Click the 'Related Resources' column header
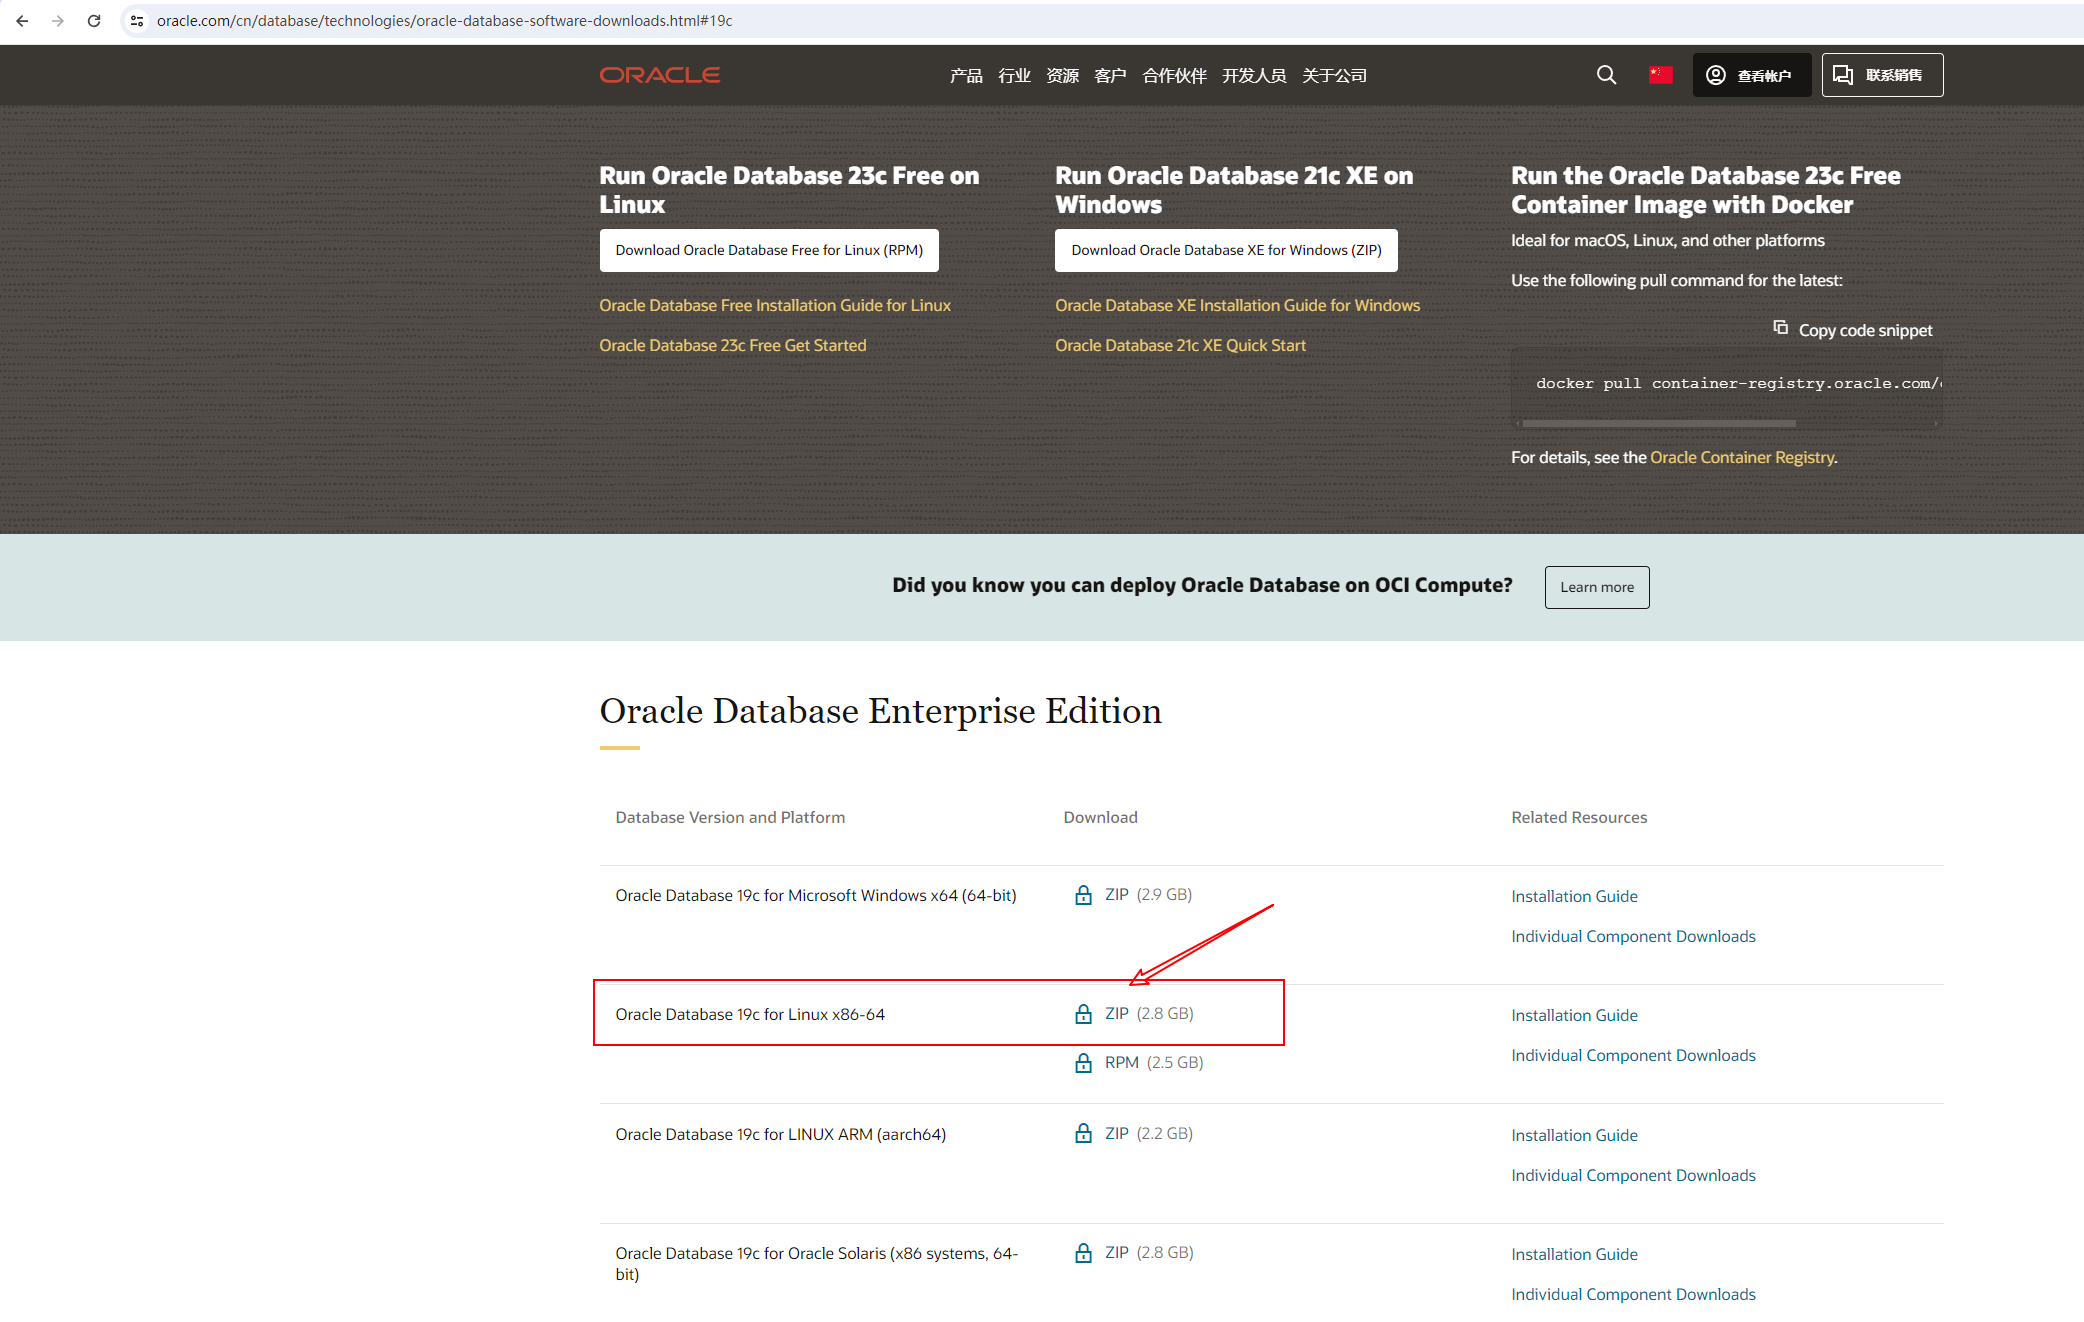Viewport: 2084px width, 1322px height. (1579, 817)
